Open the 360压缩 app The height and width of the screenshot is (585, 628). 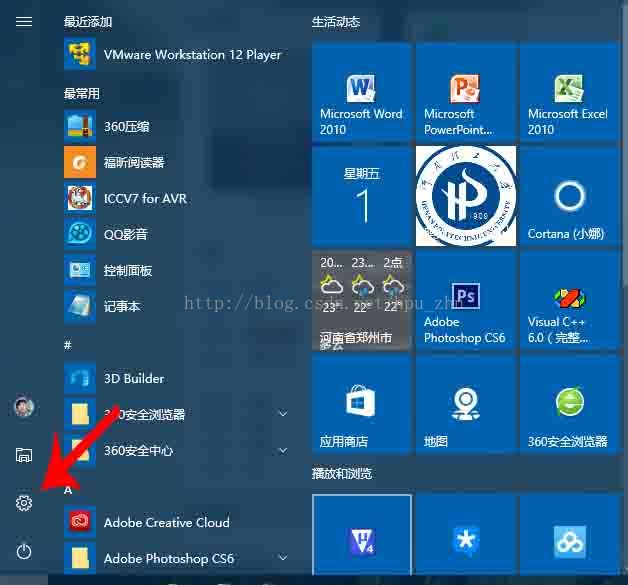tap(176, 127)
